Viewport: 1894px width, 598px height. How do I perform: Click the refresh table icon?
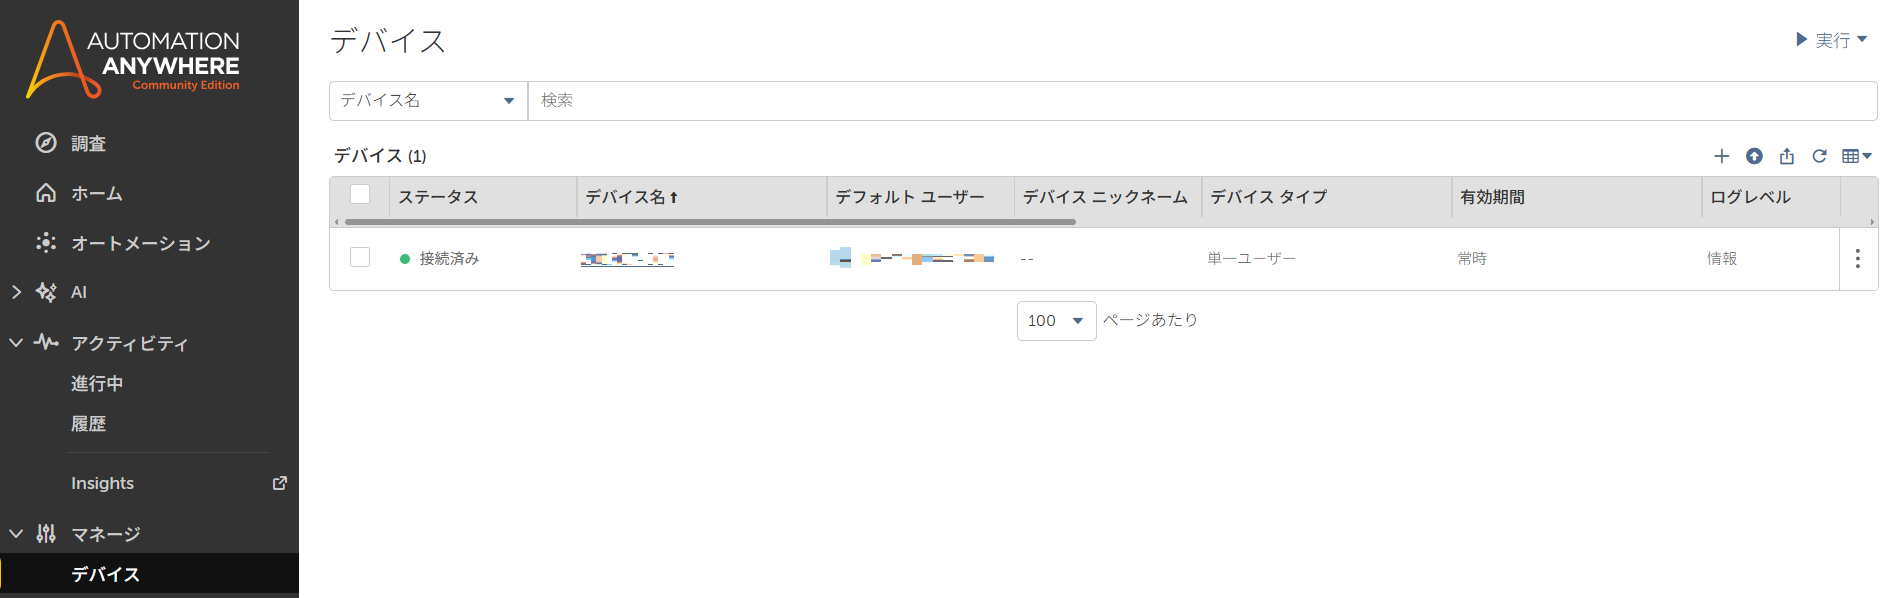(1819, 156)
